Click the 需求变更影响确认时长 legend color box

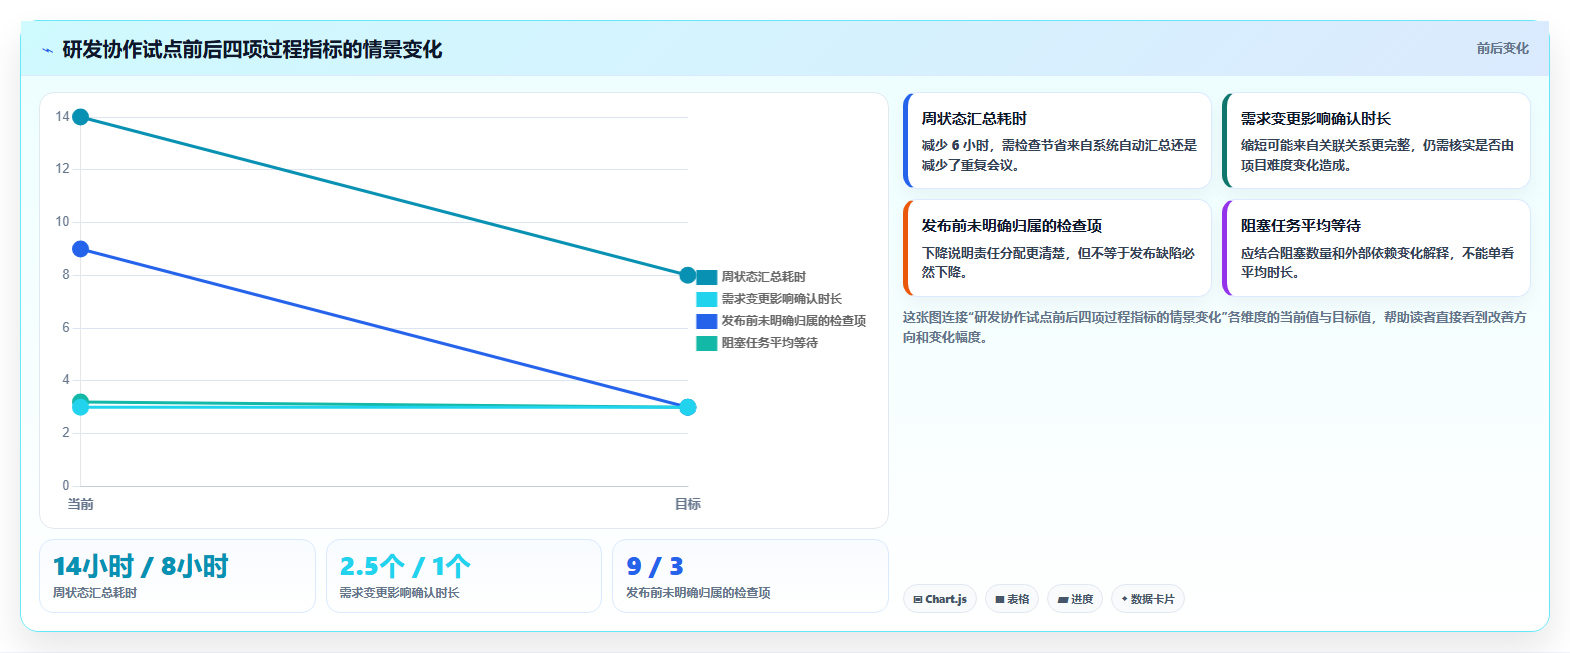706,299
